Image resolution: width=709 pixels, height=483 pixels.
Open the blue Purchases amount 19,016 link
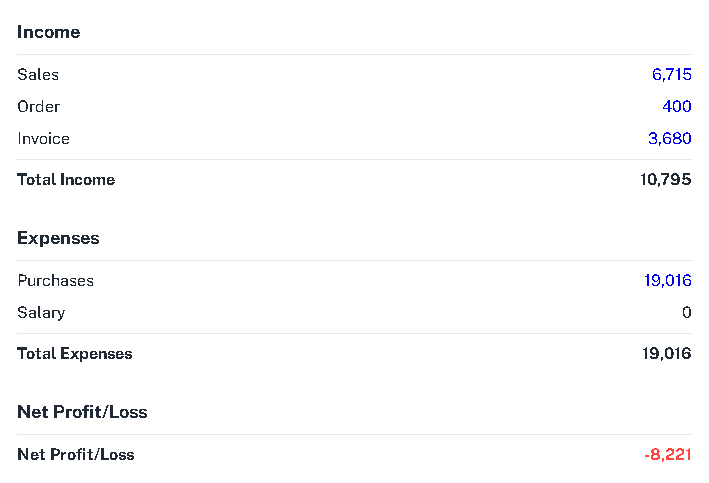coord(668,280)
